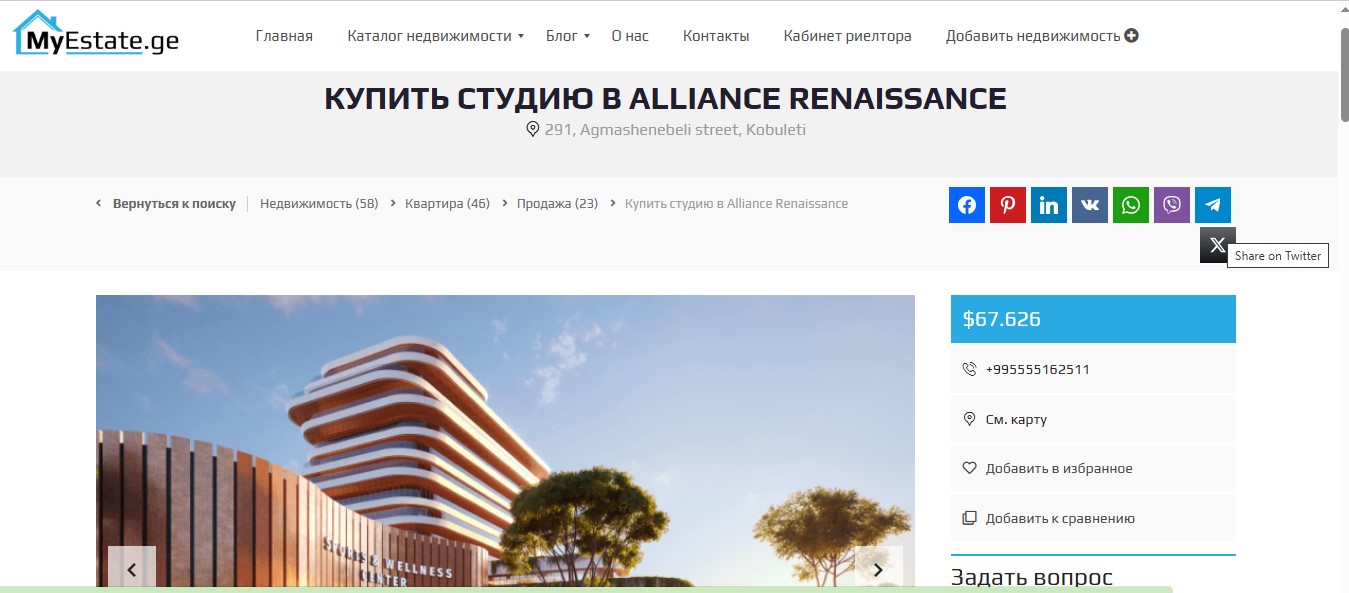Select Добавить недвижимость in navigation
1349x593 pixels.
pyautogui.click(x=1033, y=36)
